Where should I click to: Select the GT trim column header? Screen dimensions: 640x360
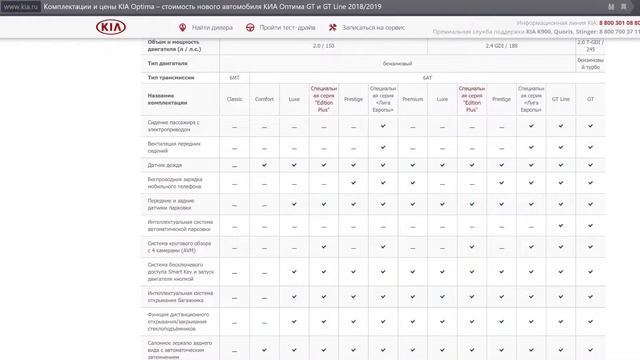click(590, 99)
